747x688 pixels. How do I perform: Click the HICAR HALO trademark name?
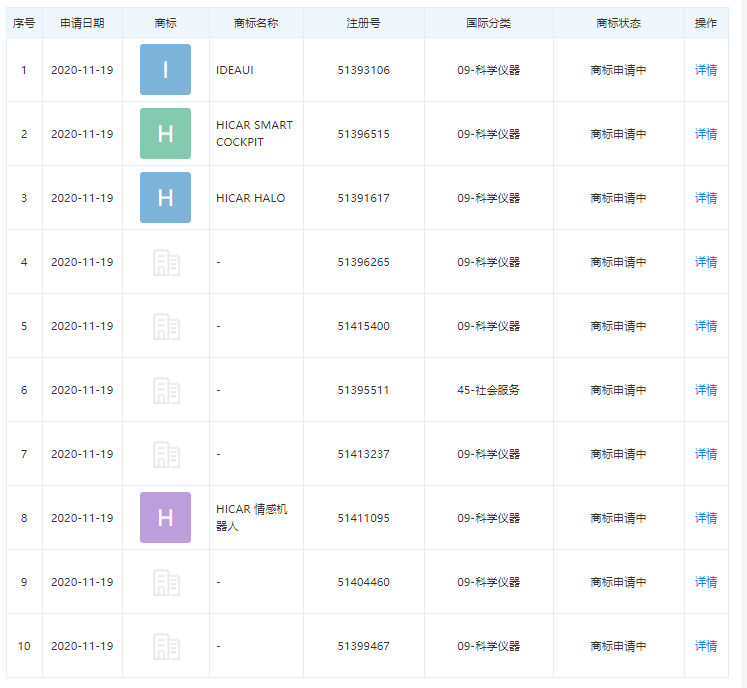pyautogui.click(x=250, y=198)
